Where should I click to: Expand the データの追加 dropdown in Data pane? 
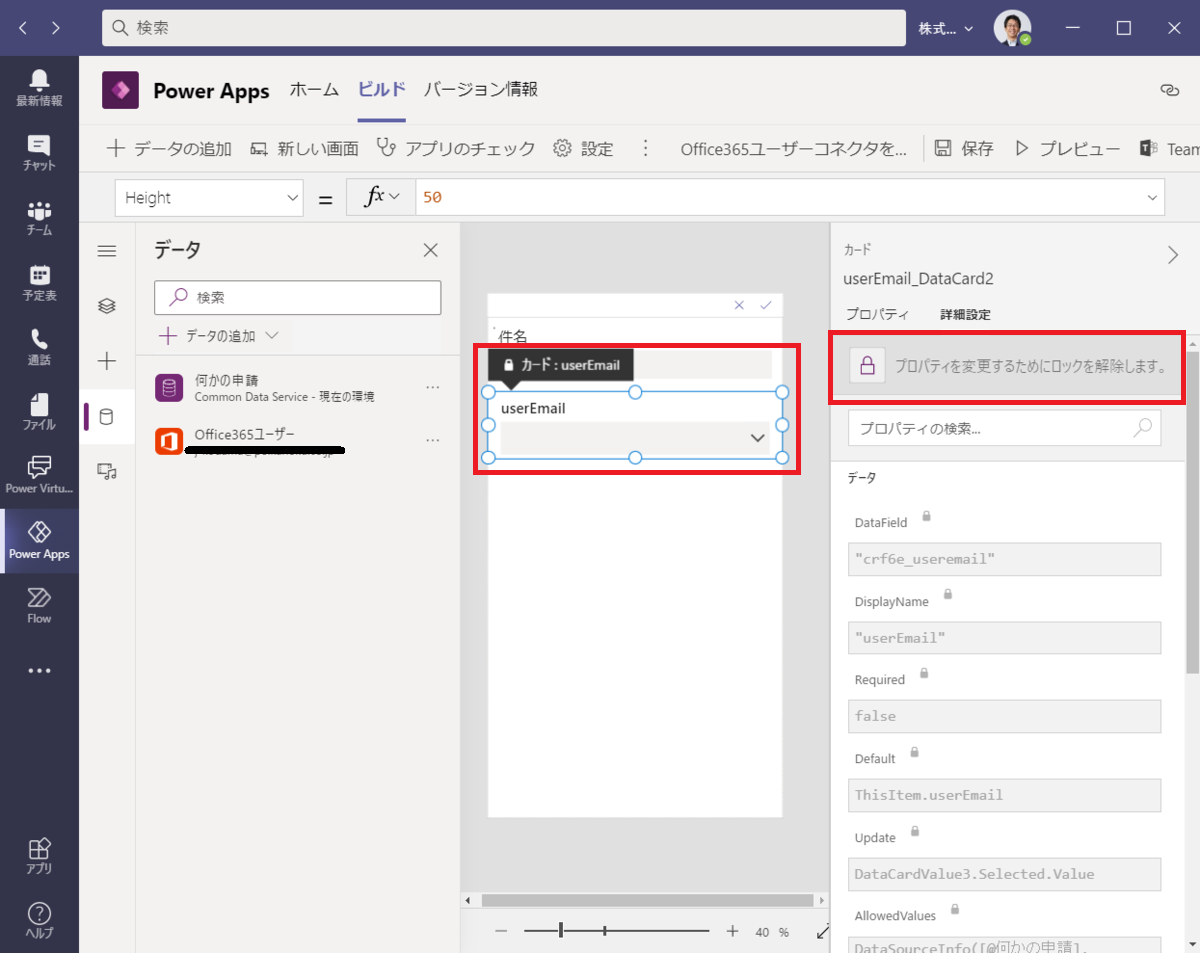(270, 336)
